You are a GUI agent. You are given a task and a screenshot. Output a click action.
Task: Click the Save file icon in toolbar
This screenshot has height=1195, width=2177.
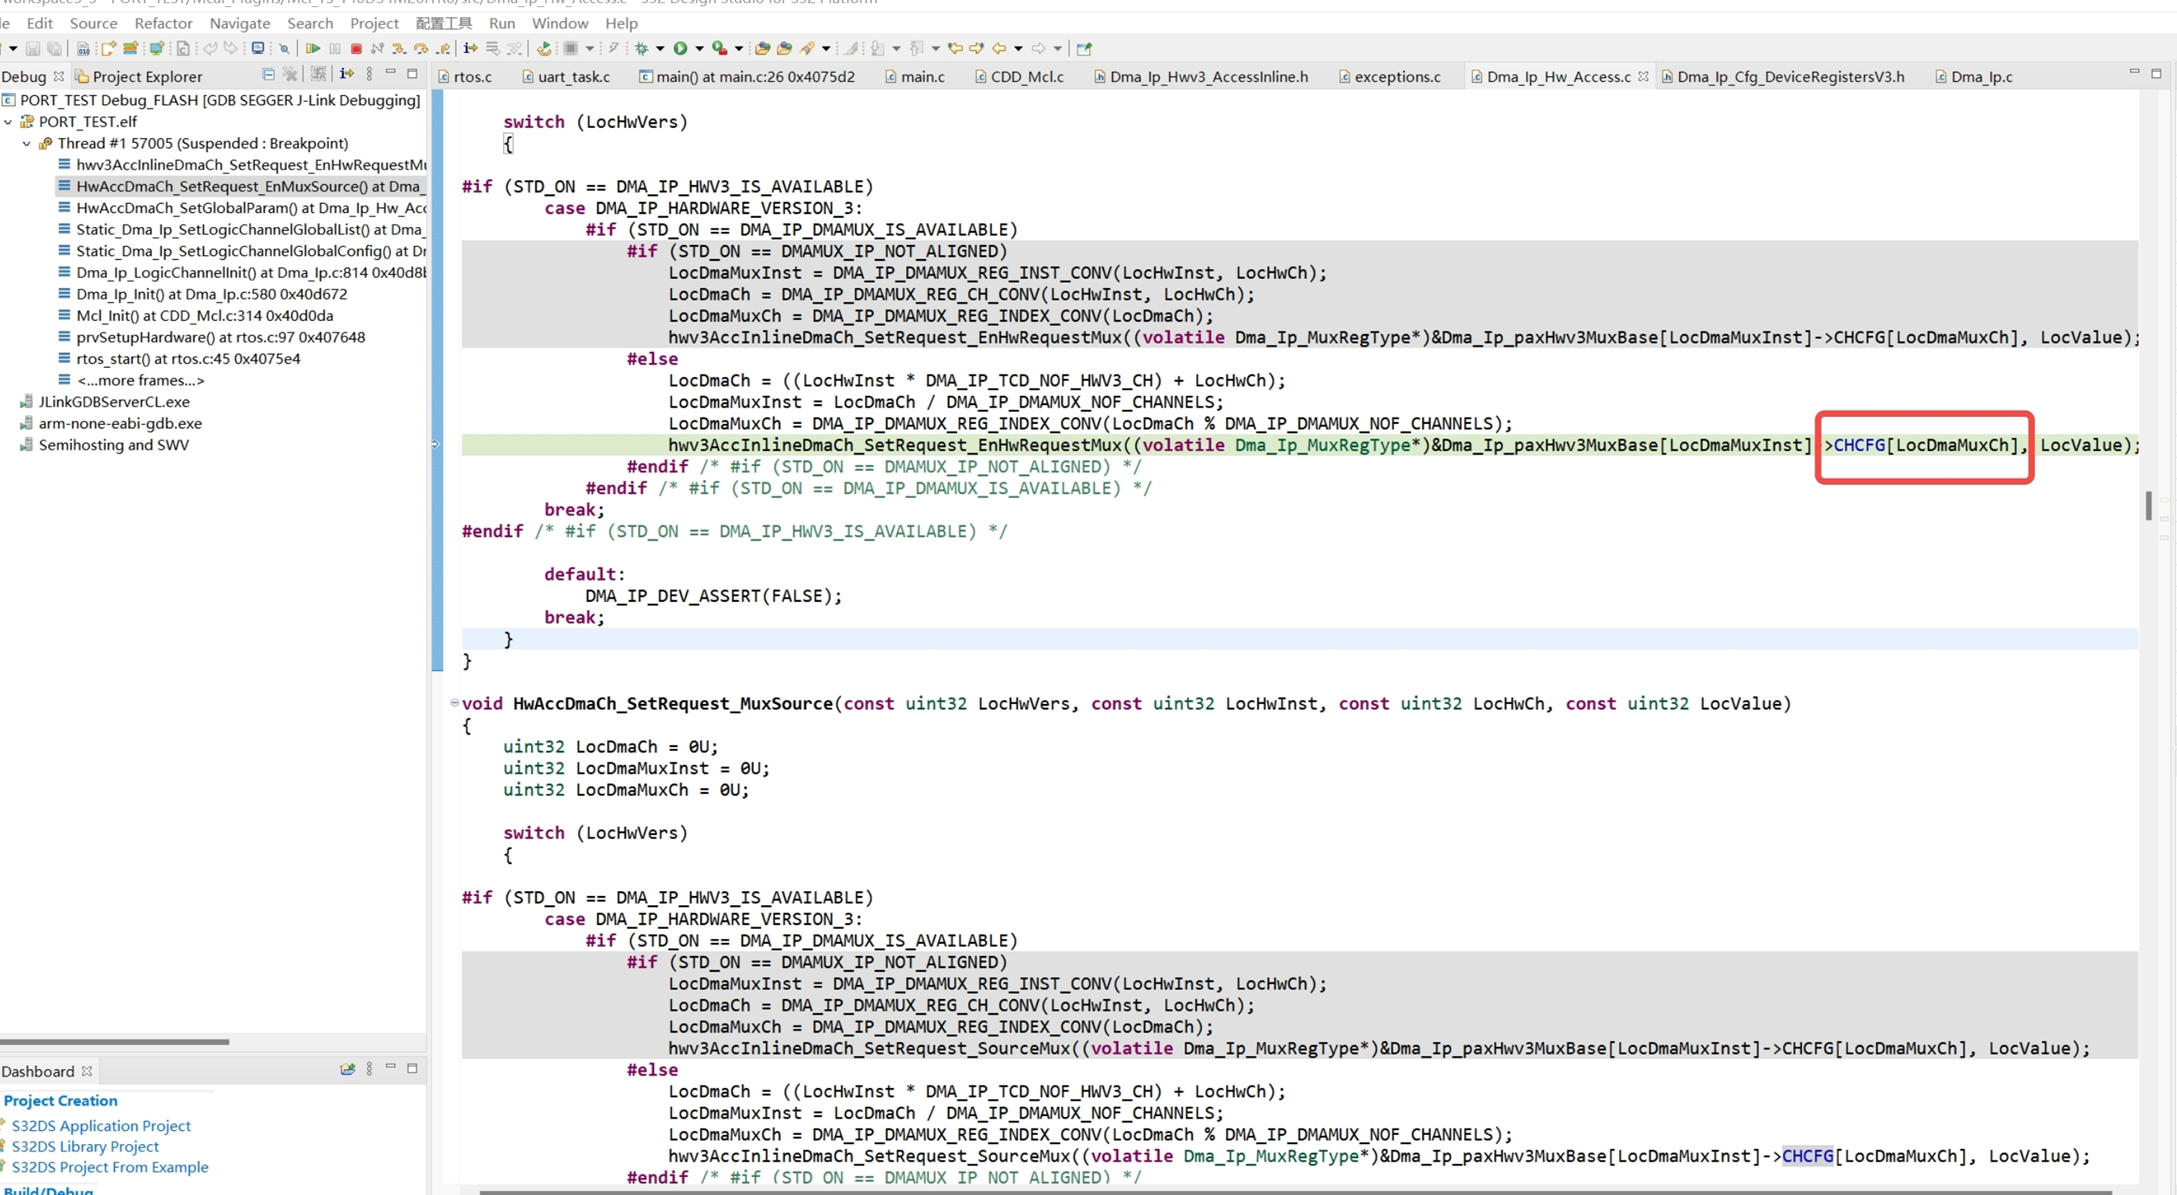tap(33, 48)
